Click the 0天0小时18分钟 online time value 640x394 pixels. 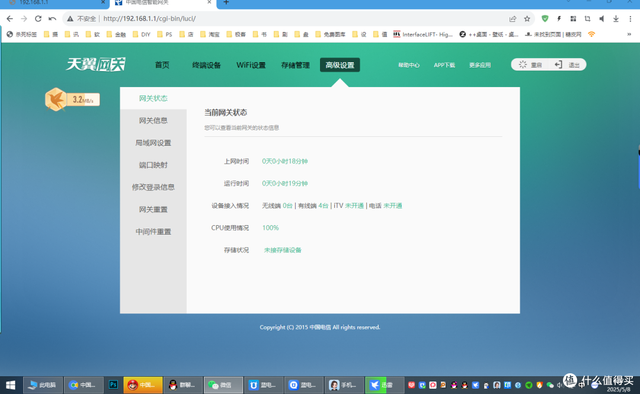(x=284, y=161)
